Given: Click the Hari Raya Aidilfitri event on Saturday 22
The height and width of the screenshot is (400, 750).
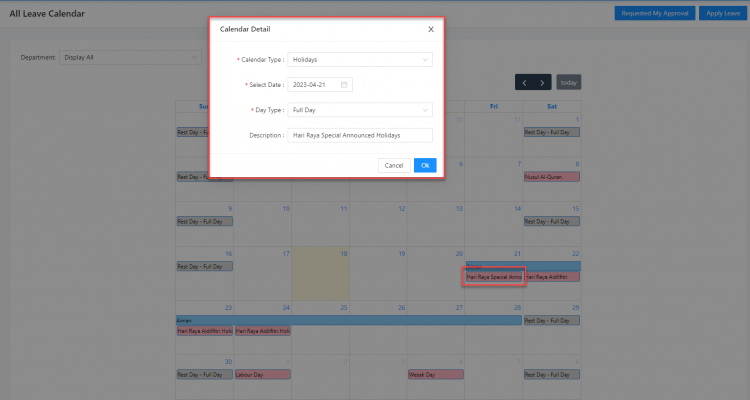Looking at the screenshot, I should tap(551, 277).
